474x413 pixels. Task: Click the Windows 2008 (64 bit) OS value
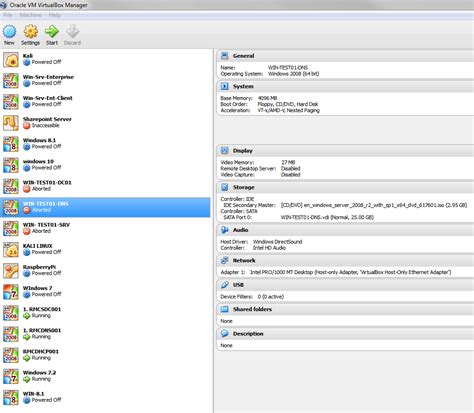(x=293, y=74)
